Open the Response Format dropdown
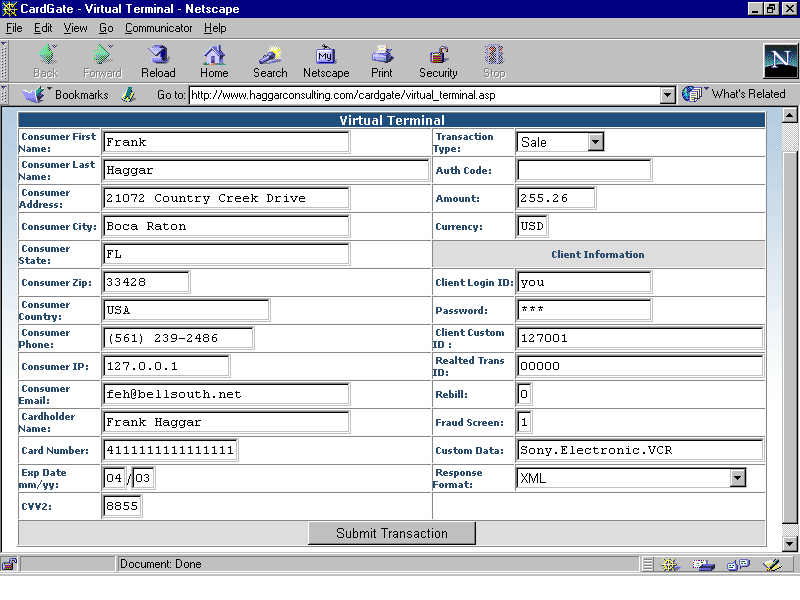The image size is (800, 600). coord(737,478)
